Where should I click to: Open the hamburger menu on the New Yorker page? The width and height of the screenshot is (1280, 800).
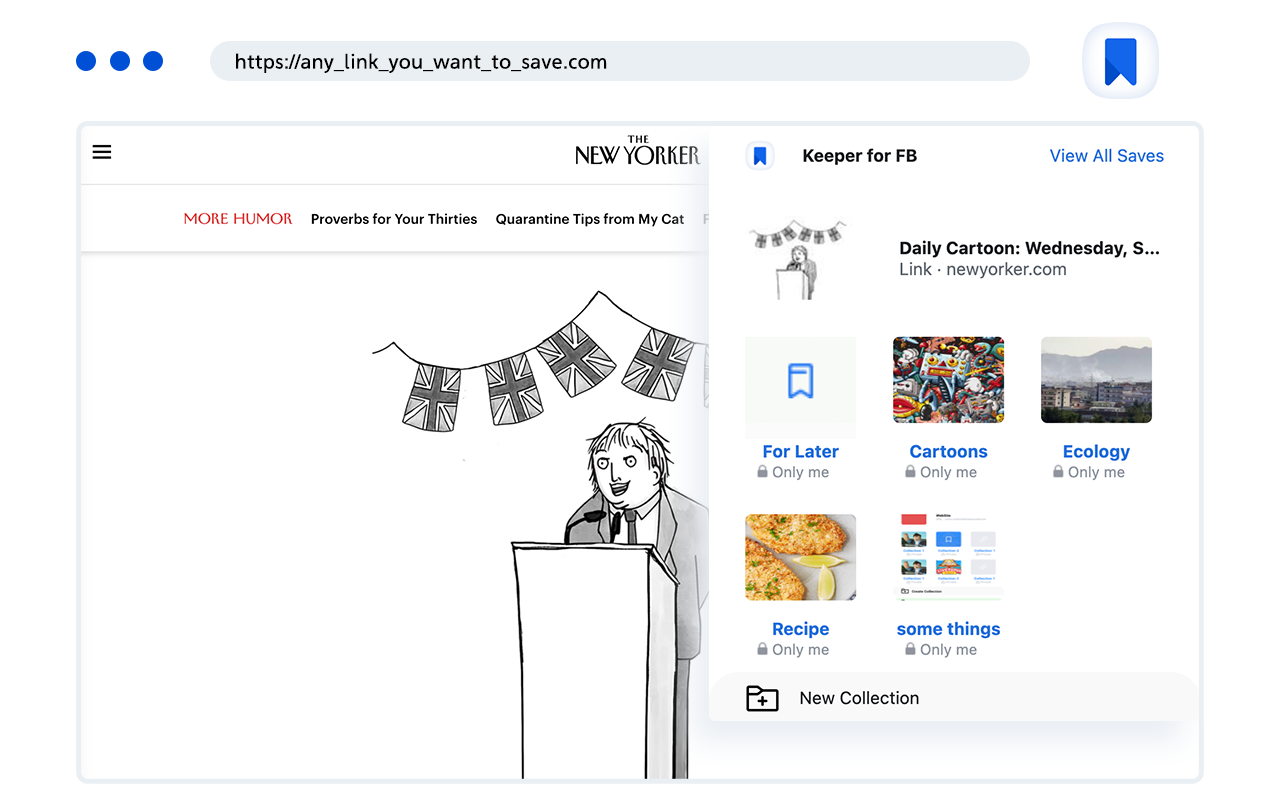click(101, 151)
